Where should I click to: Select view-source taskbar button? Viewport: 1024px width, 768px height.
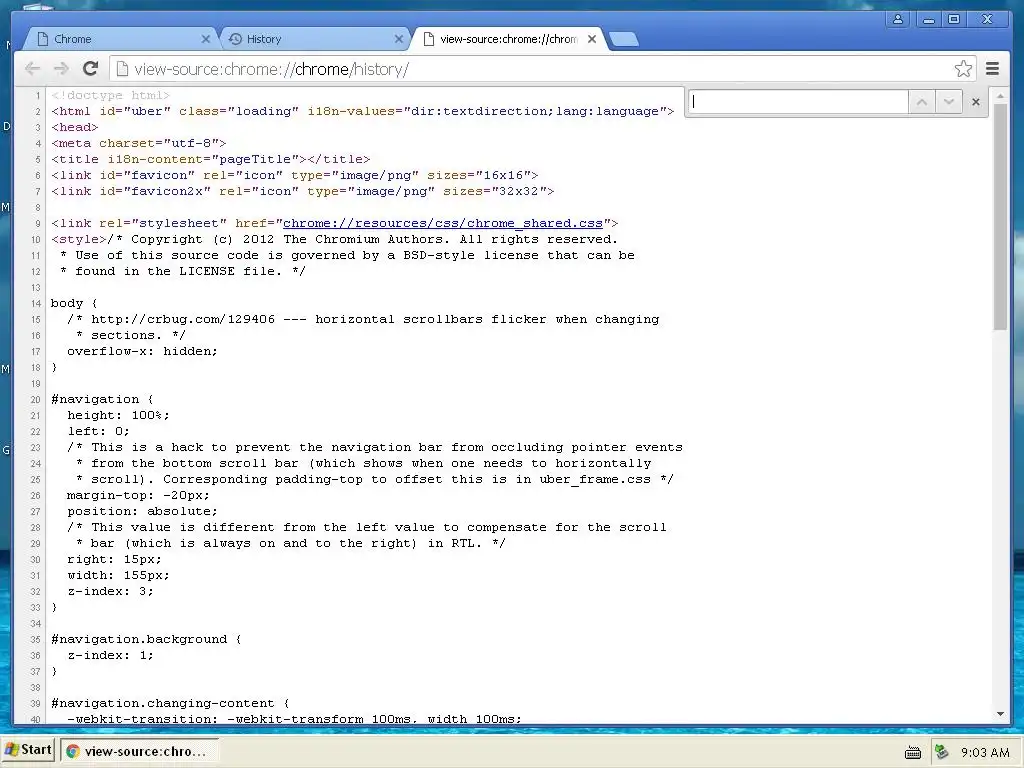pyautogui.click(x=139, y=751)
